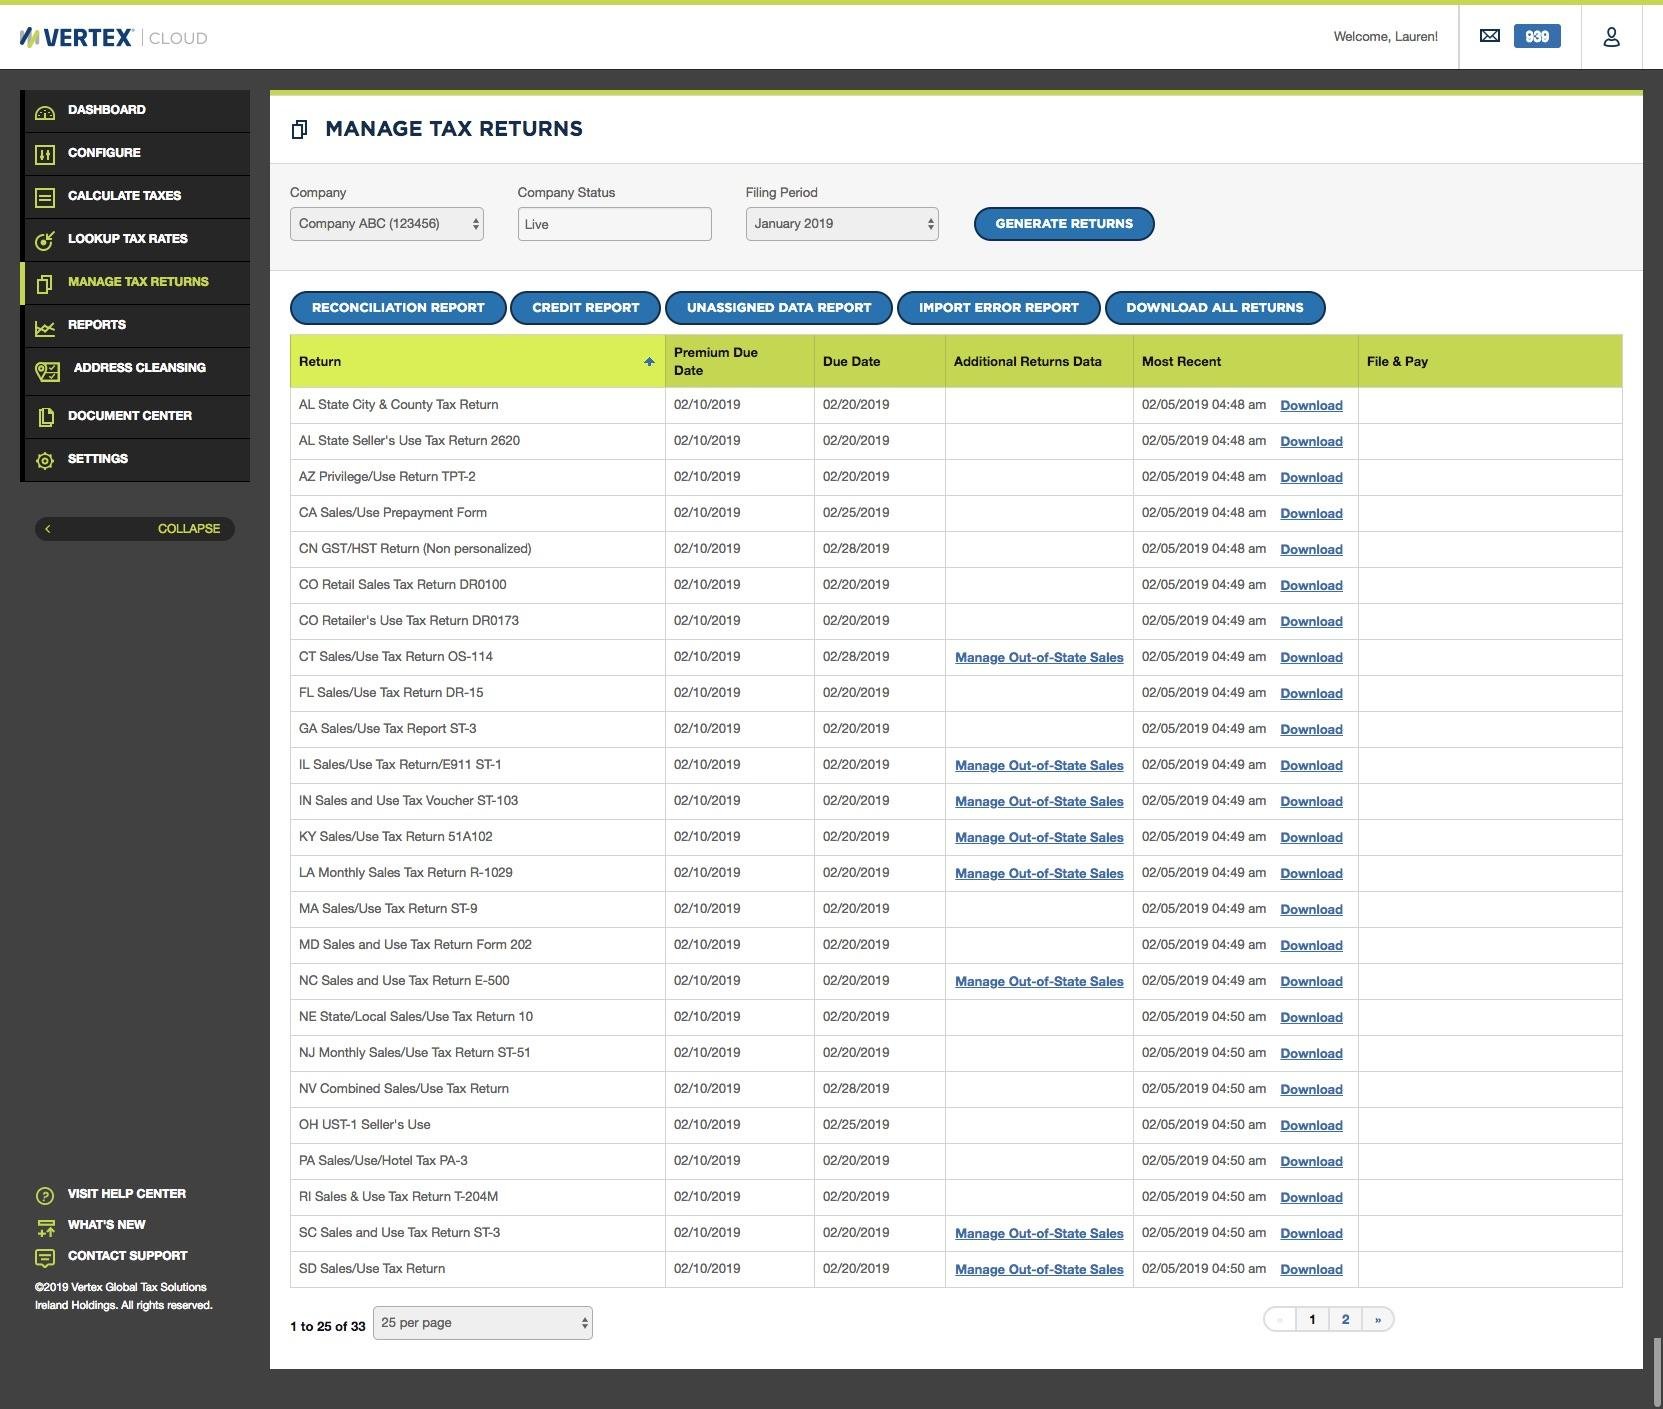Open the Company dropdown
The height and width of the screenshot is (1409, 1663).
tap(387, 224)
